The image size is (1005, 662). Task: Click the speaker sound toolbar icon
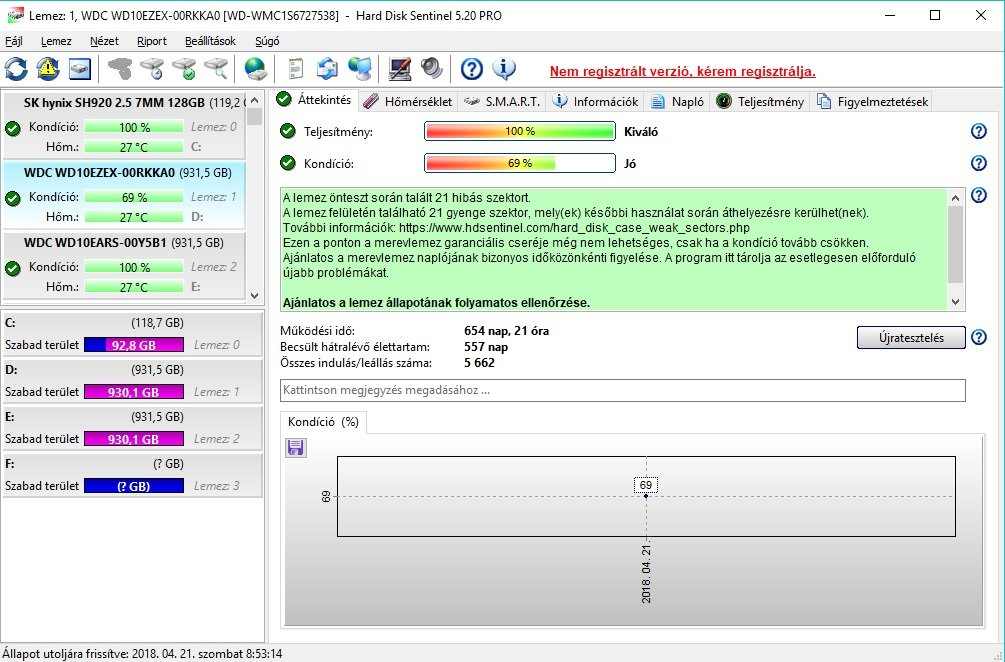(x=431, y=69)
